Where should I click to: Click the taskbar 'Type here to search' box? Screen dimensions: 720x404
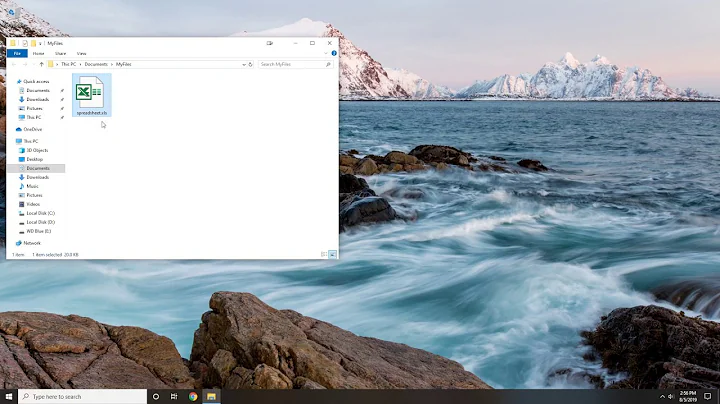(83, 397)
